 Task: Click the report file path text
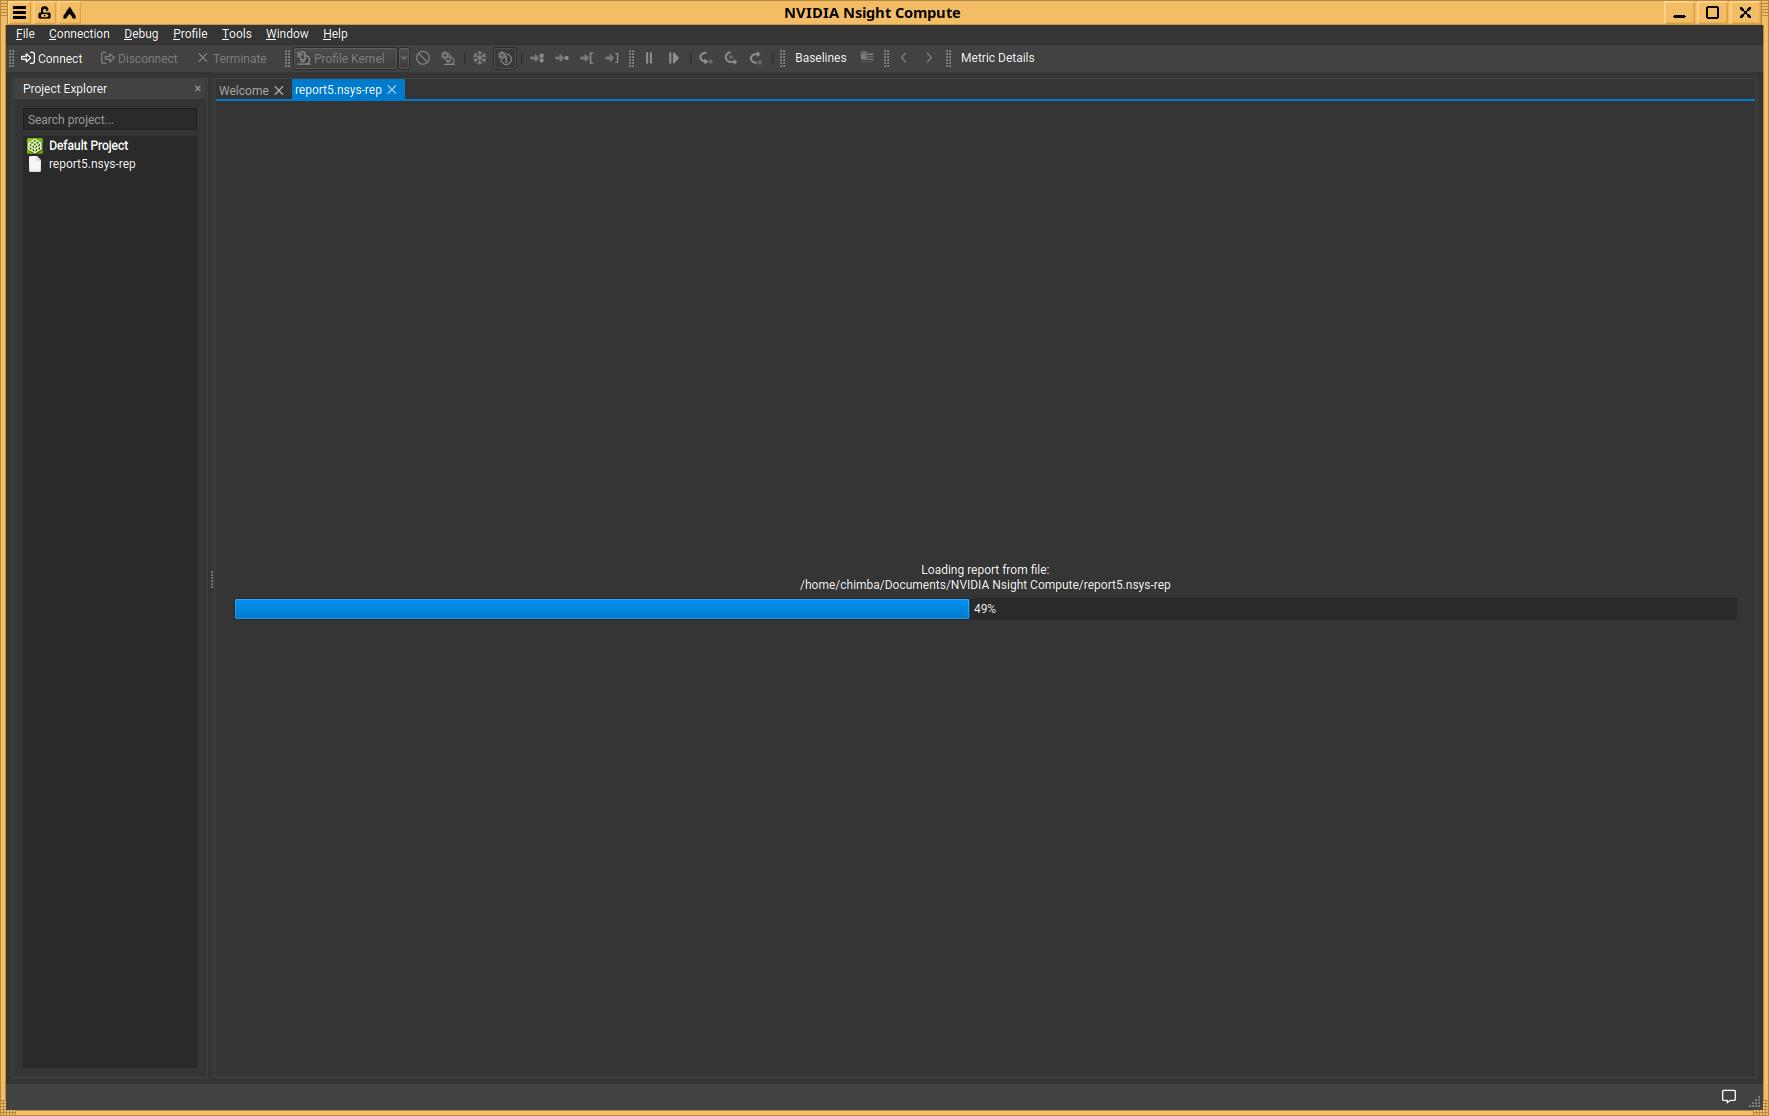click(x=985, y=585)
